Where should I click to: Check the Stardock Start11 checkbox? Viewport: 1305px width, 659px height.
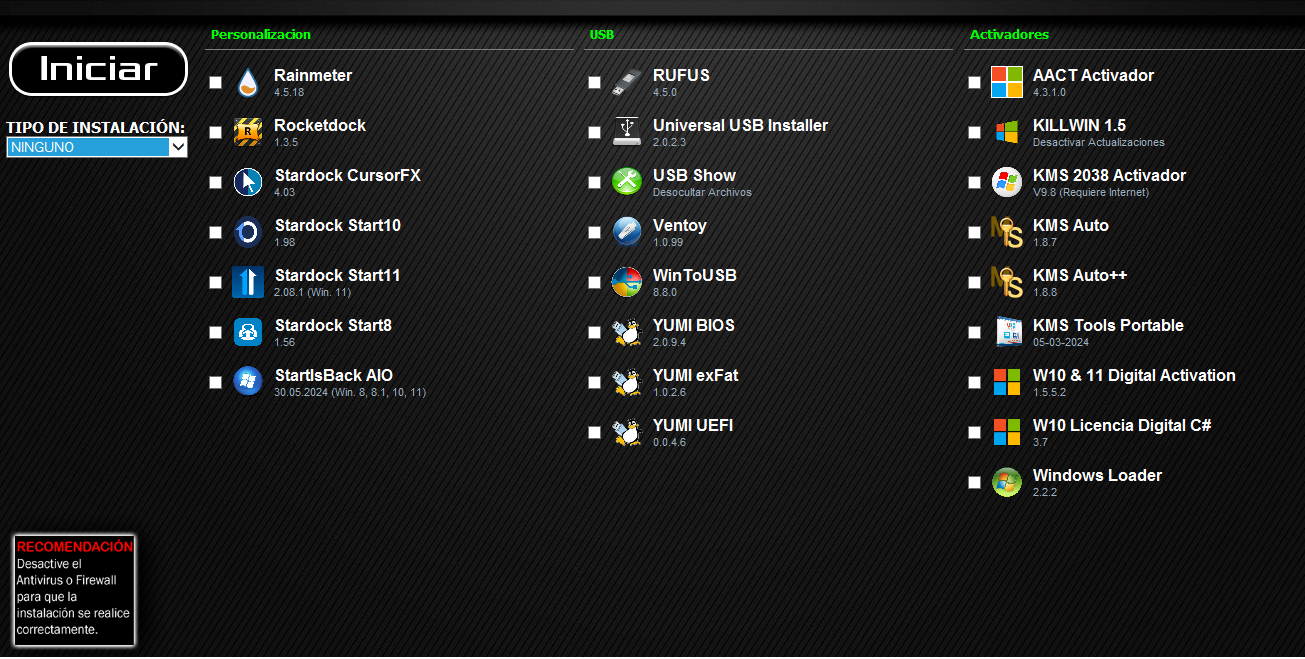coord(215,282)
